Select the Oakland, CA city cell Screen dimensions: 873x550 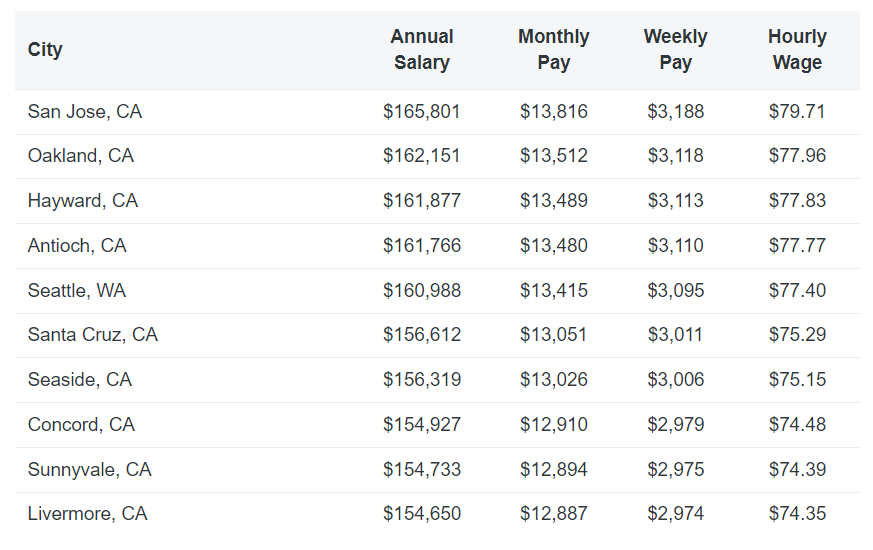81,156
